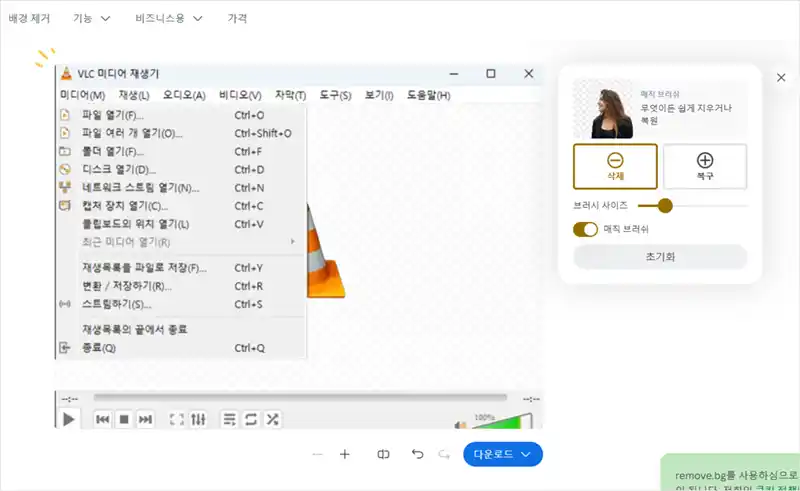Image resolution: width=800 pixels, height=491 pixels.
Task: Open the 다운로드 dropdown arrow
Action: 526,454
